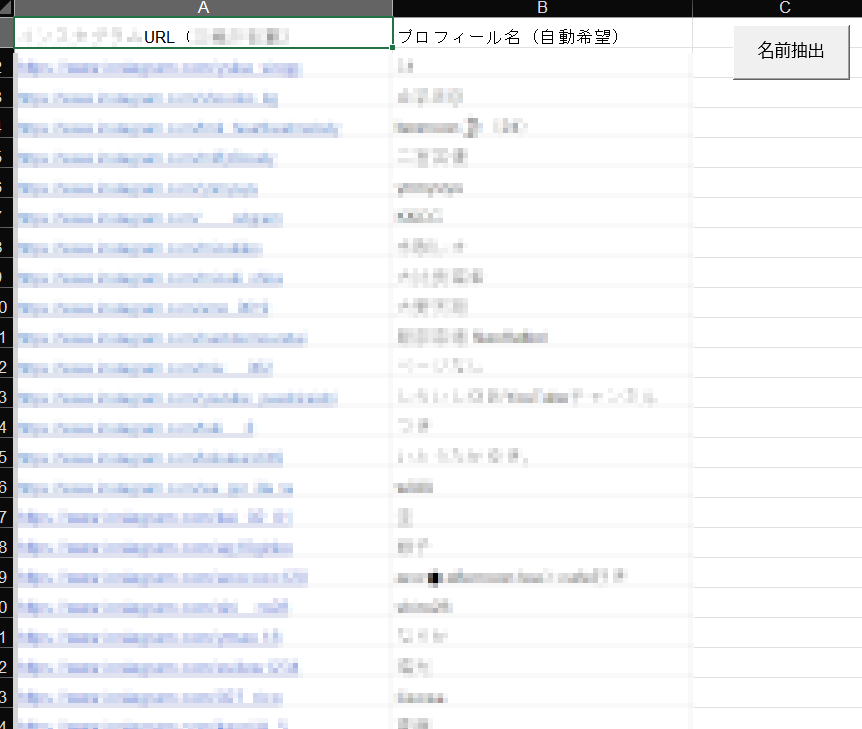
Task: Select column B header
Action: click(x=542, y=8)
